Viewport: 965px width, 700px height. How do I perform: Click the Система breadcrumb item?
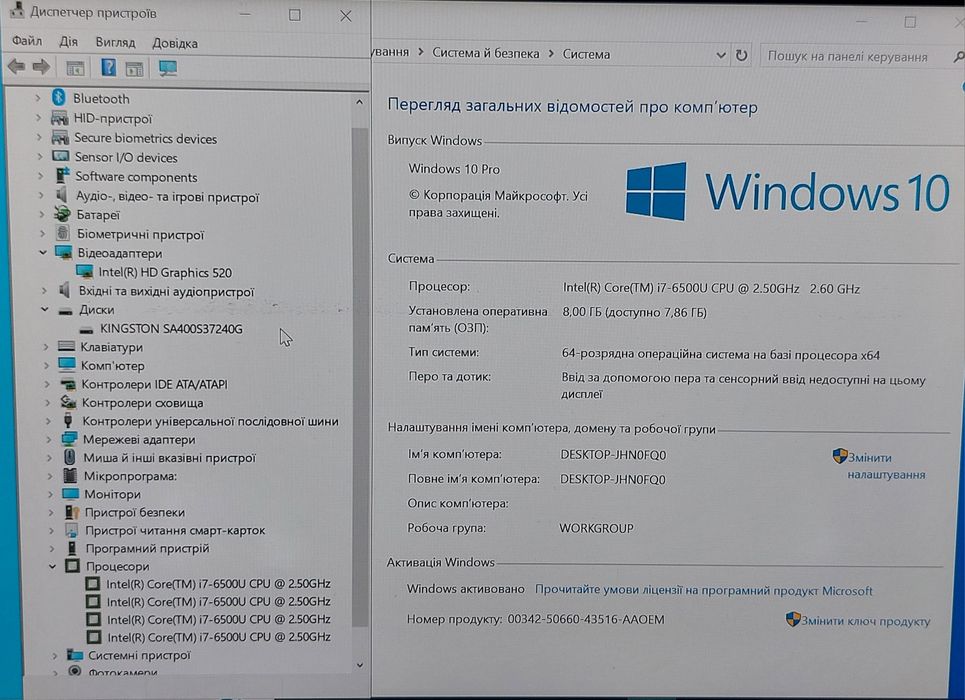coord(587,54)
